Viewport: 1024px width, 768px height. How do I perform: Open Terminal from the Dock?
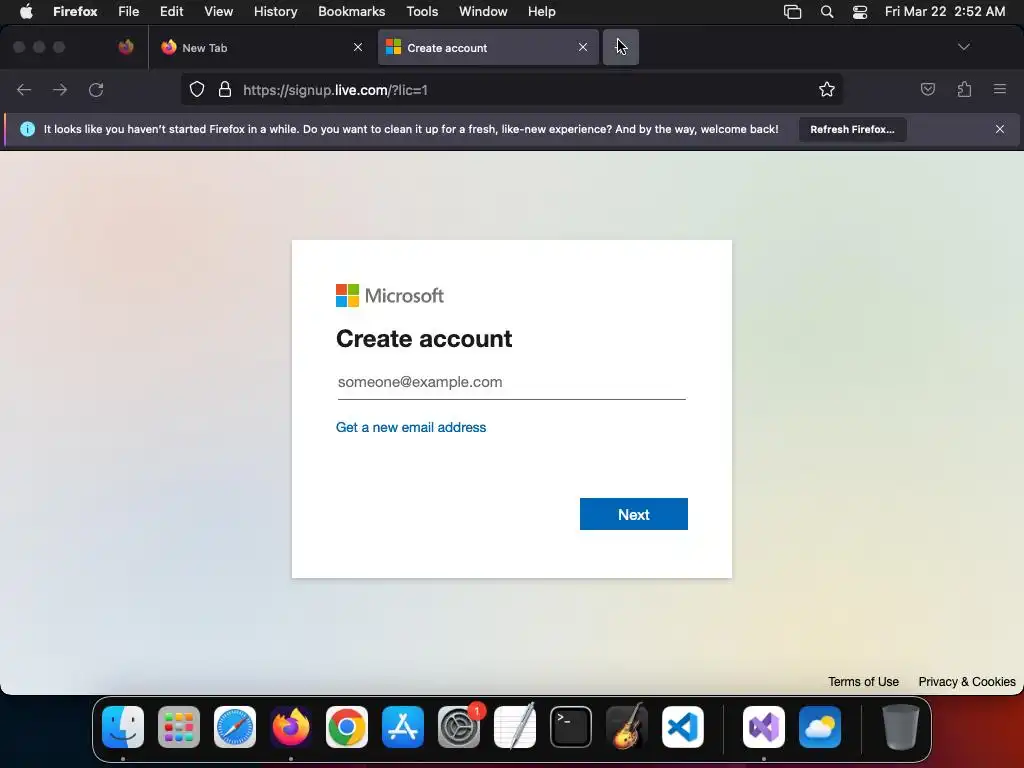click(571, 727)
